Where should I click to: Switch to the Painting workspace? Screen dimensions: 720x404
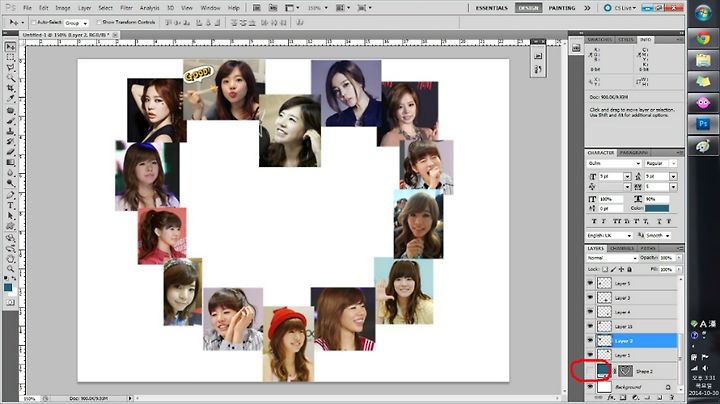(562, 8)
